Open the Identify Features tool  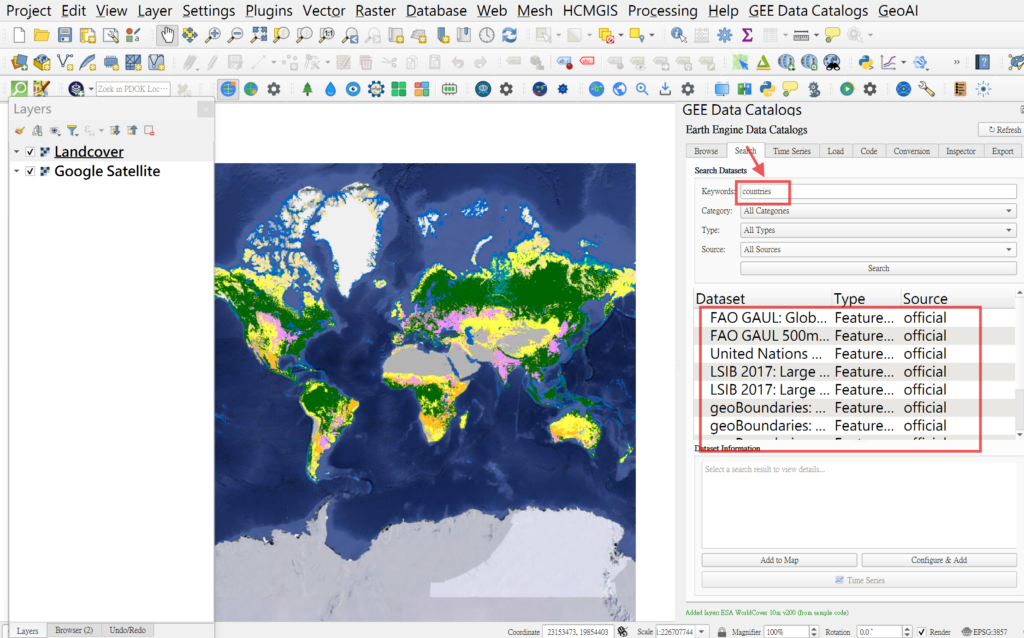point(679,35)
